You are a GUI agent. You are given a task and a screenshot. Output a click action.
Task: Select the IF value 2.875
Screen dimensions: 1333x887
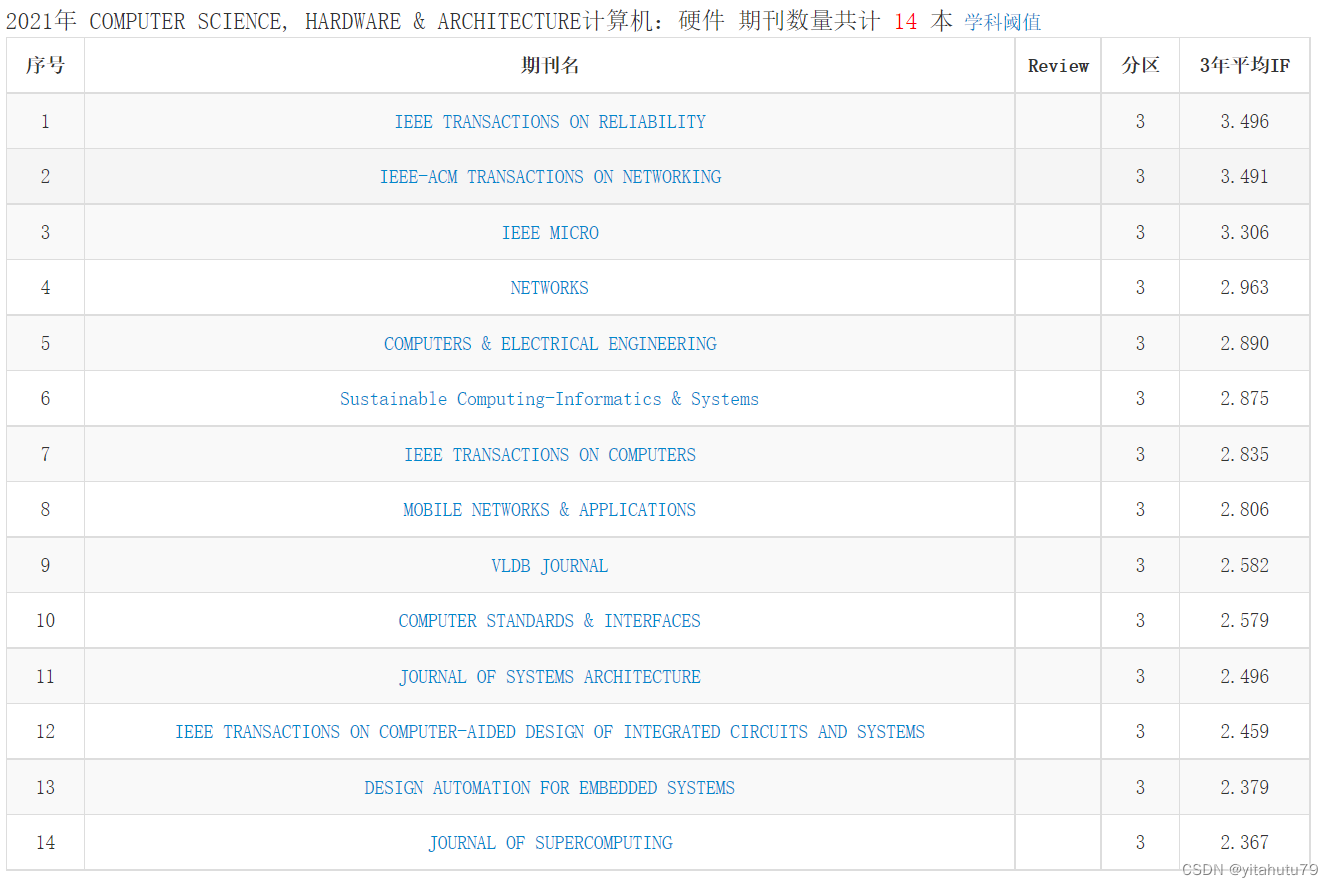click(1245, 399)
